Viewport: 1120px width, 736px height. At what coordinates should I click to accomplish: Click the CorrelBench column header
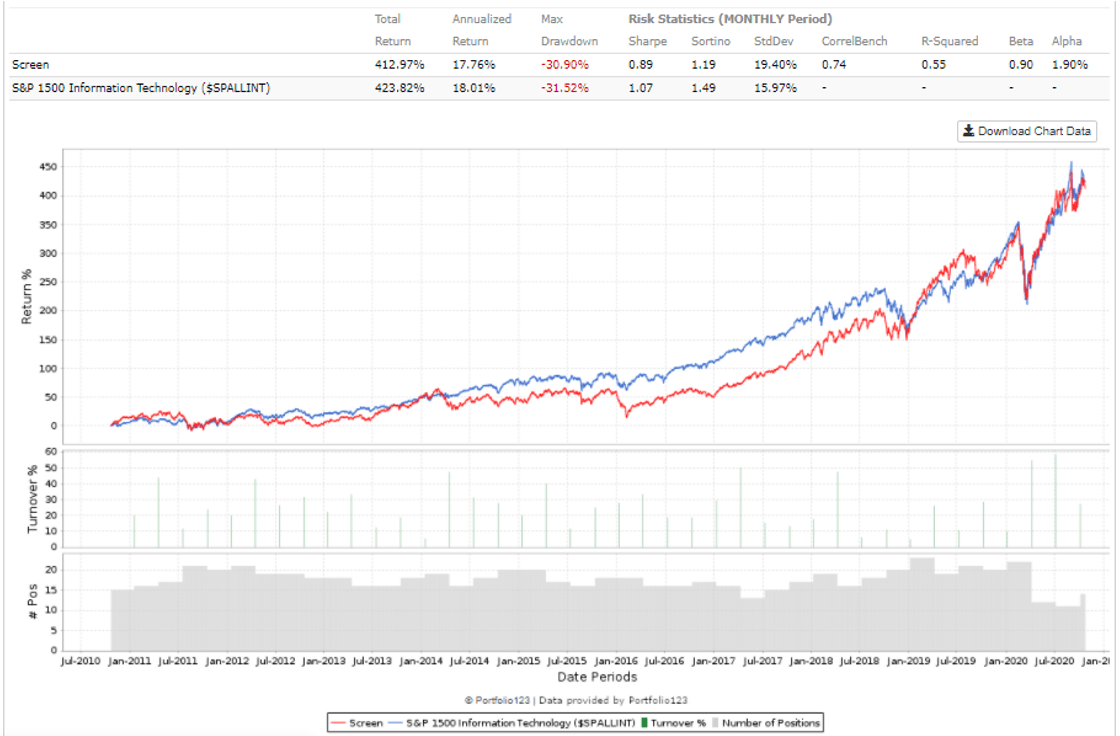click(854, 41)
